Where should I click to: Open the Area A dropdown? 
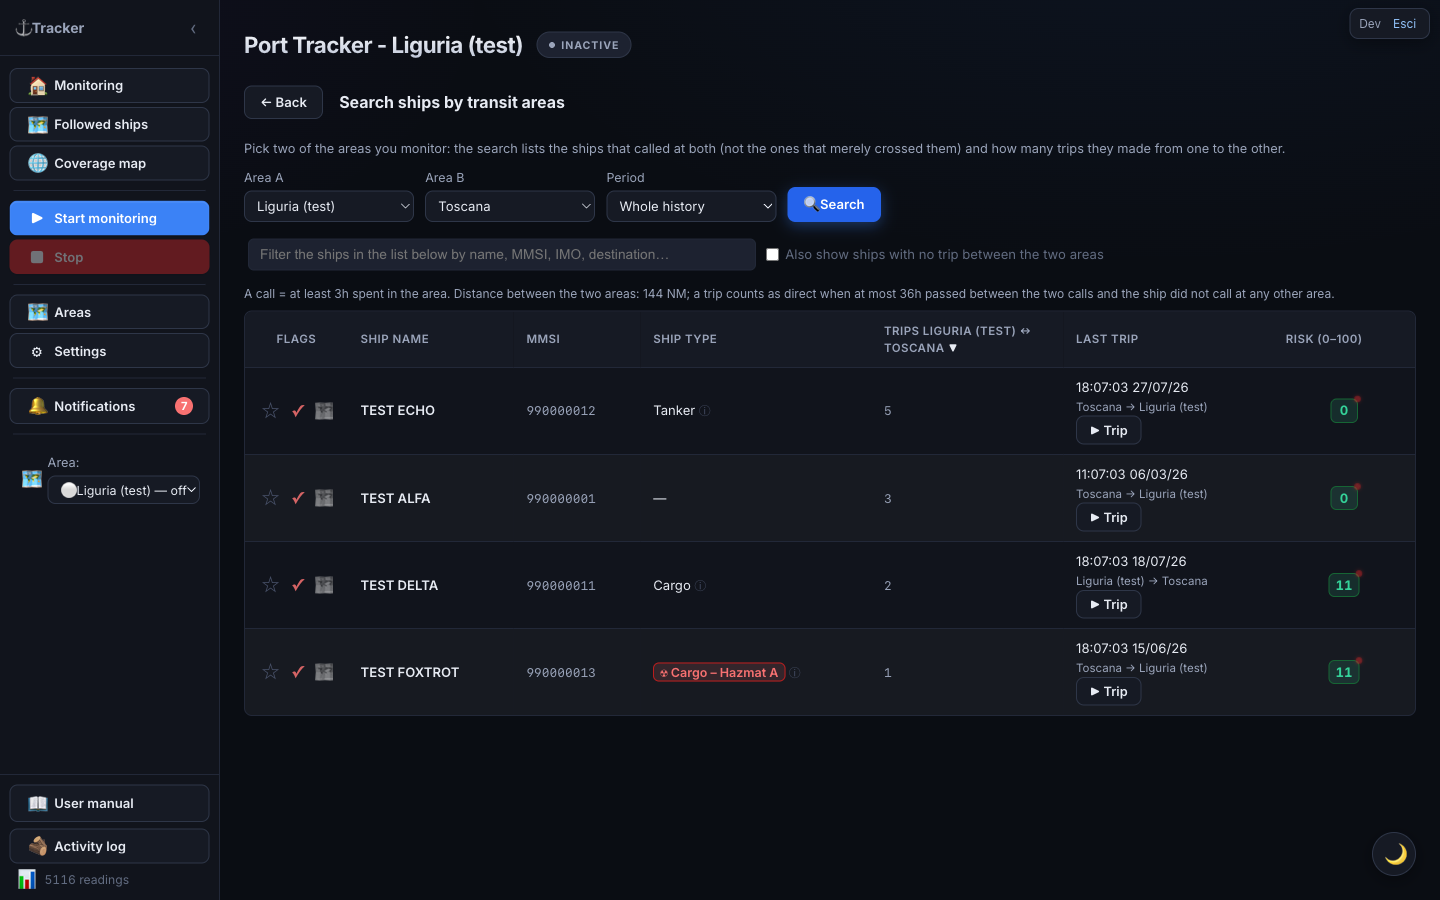pyautogui.click(x=329, y=206)
